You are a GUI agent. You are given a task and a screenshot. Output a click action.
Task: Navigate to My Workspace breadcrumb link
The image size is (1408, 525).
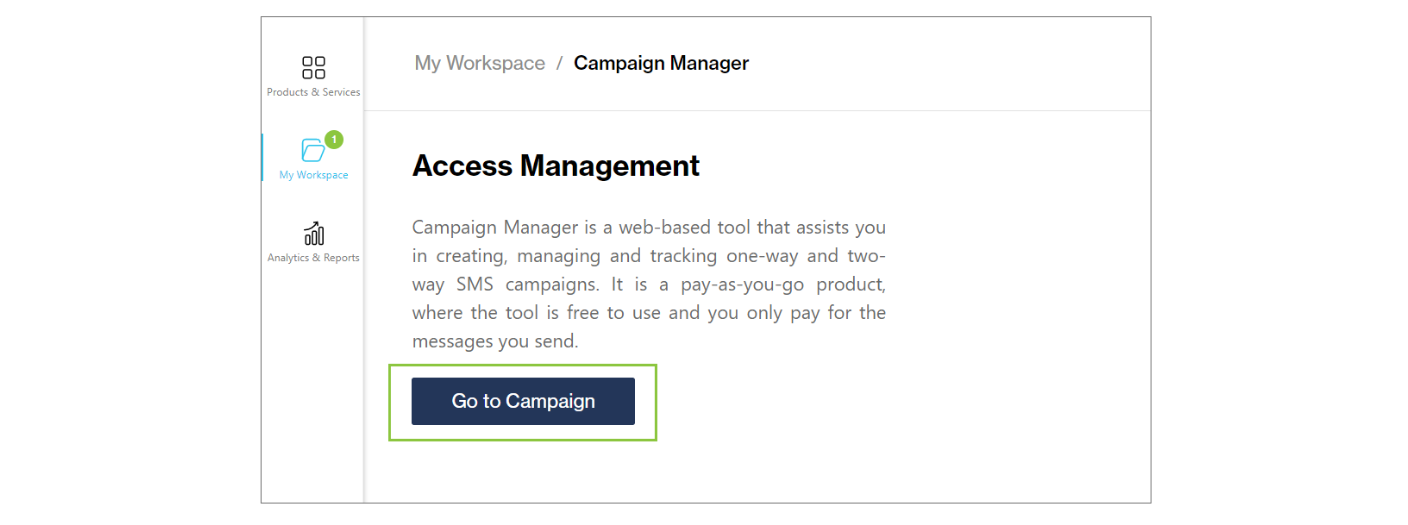[x=479, y=63]
